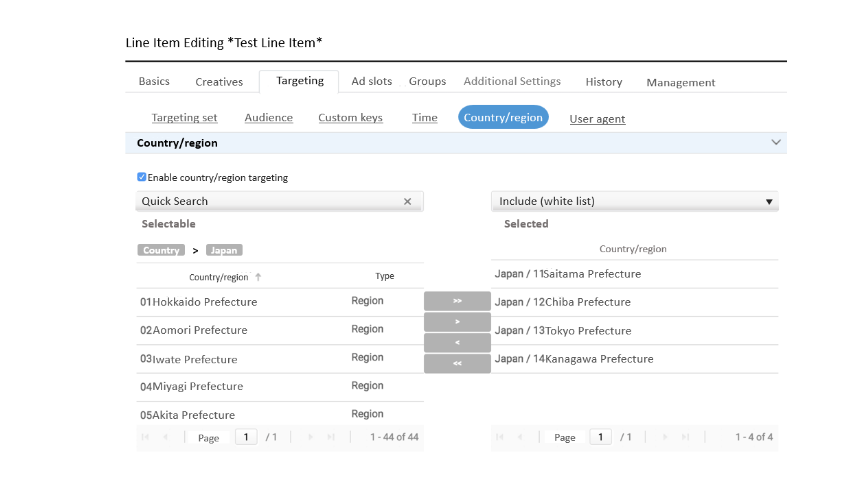Click the remove all (<<) transfer button
The height and width of the screenshot is (489, 863).
coord(457,364)
